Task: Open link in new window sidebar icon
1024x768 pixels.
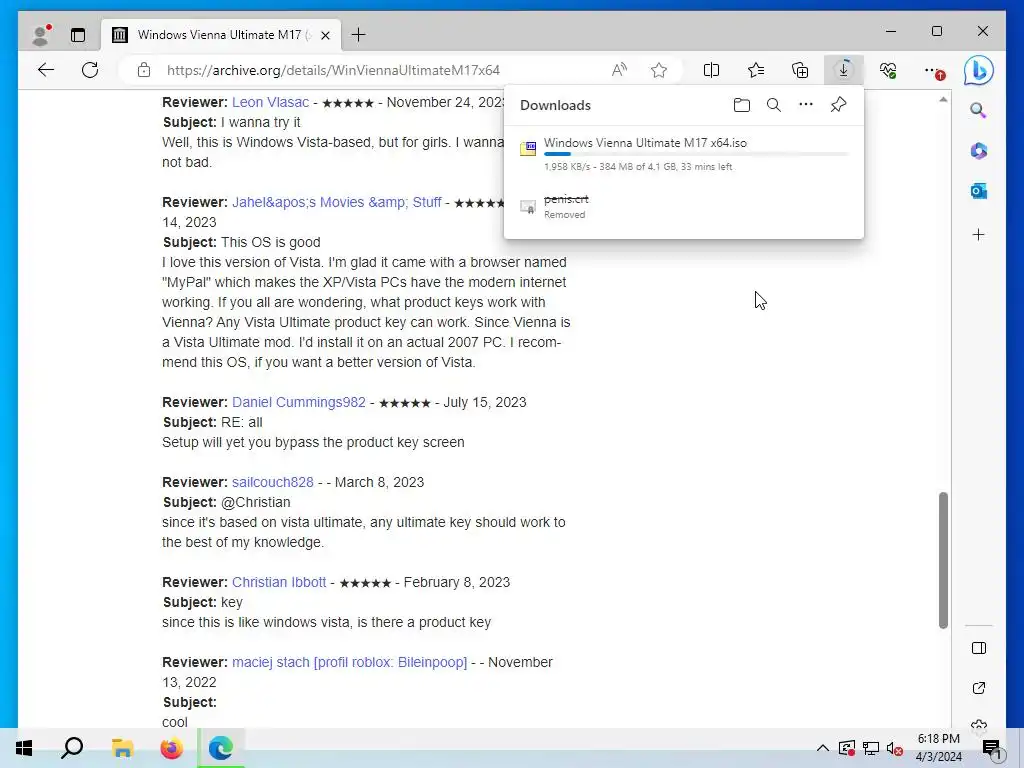Action: [x=978, y=688]
